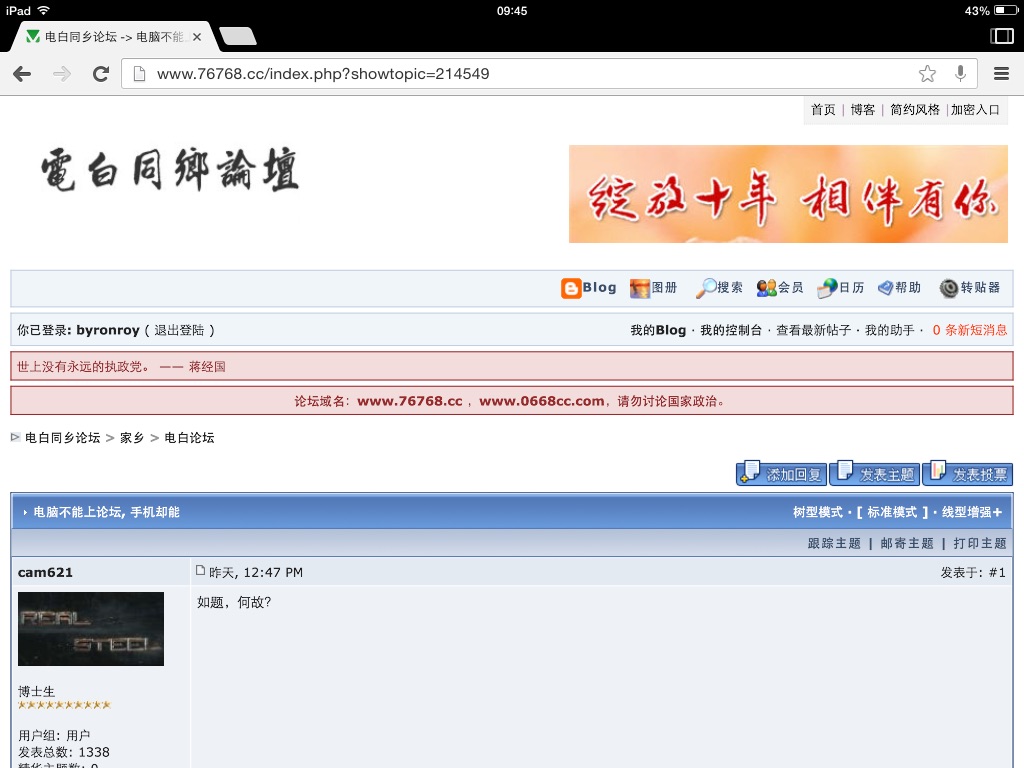Open the 搜索 search page

[x=720, y=288]
